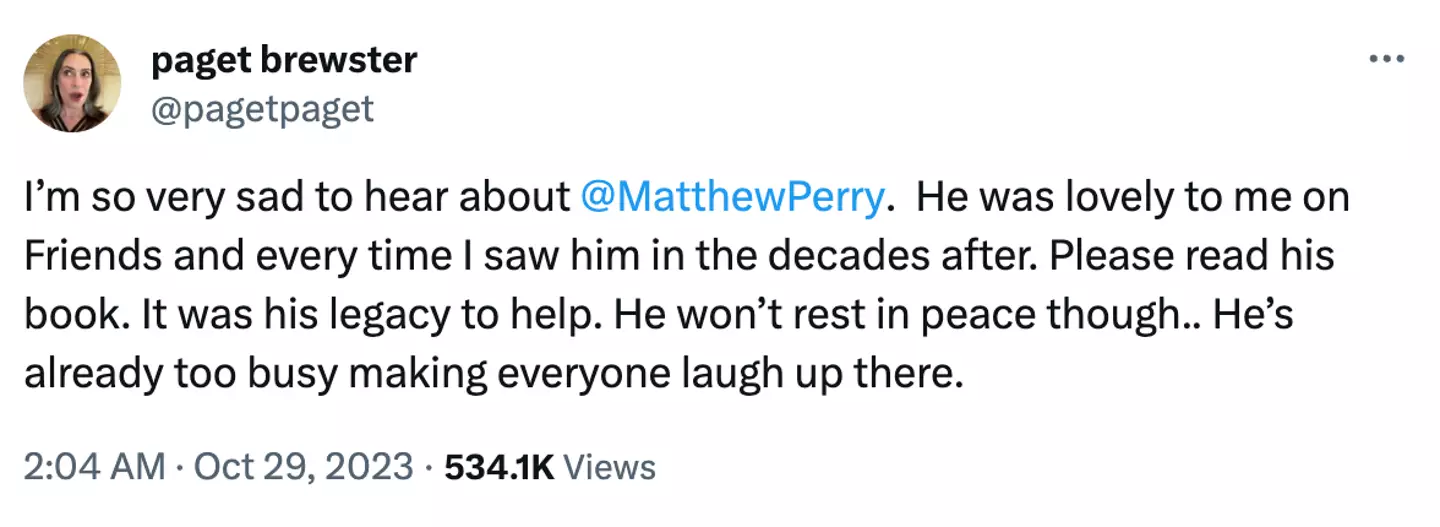
Task: Click the Views label
Action: click(x=610, y=467)
